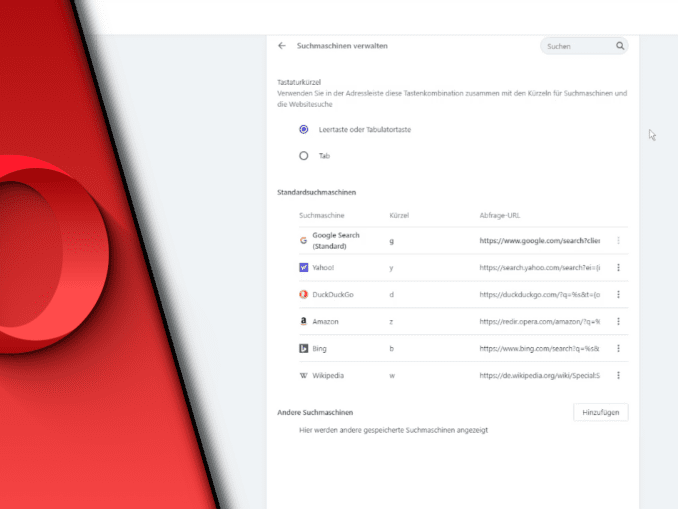Show the more options menu for Bing
This screenshot has height=509, width=678.
(x=619, y=348)
